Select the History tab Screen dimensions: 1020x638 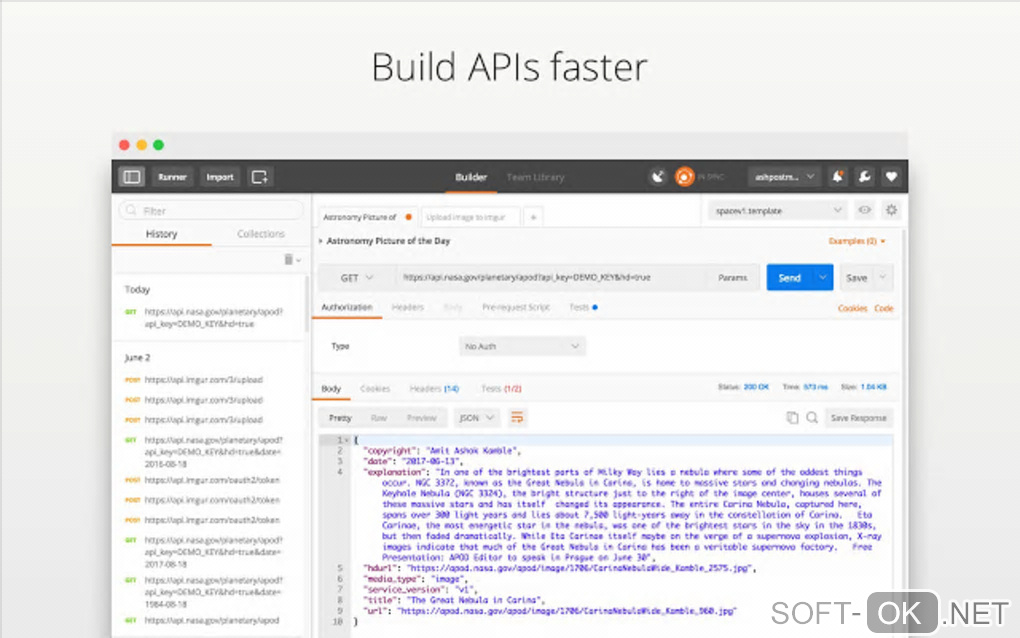point(161,234)
